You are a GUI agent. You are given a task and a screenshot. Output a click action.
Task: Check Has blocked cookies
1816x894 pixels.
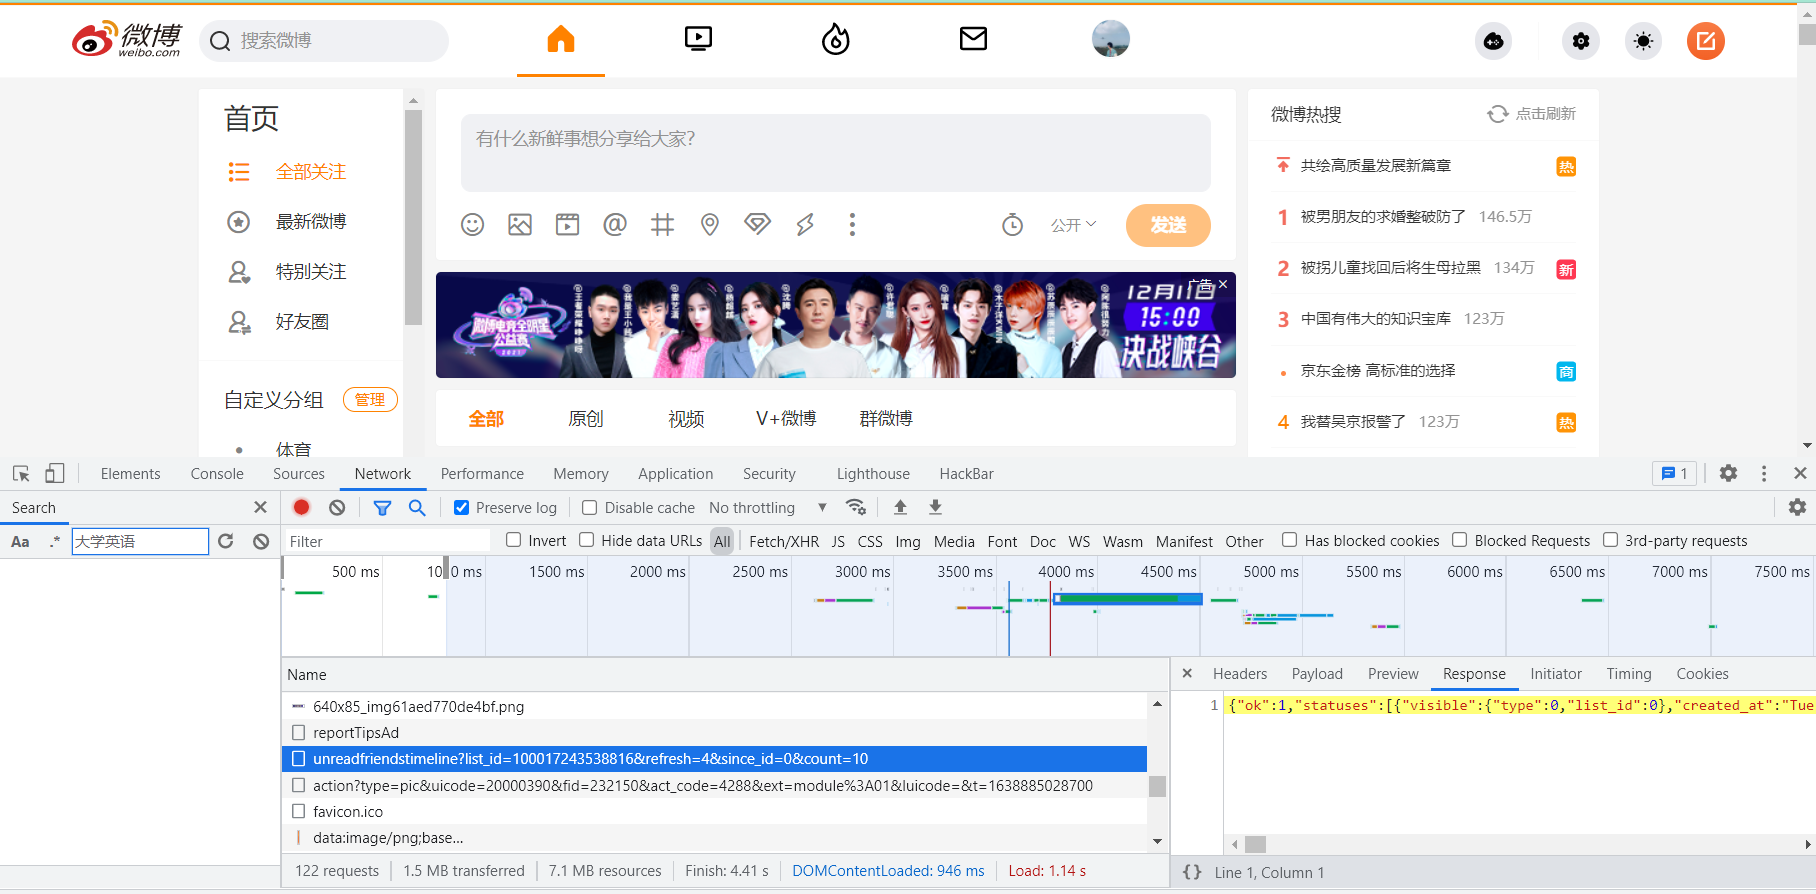coord(1290,540)
